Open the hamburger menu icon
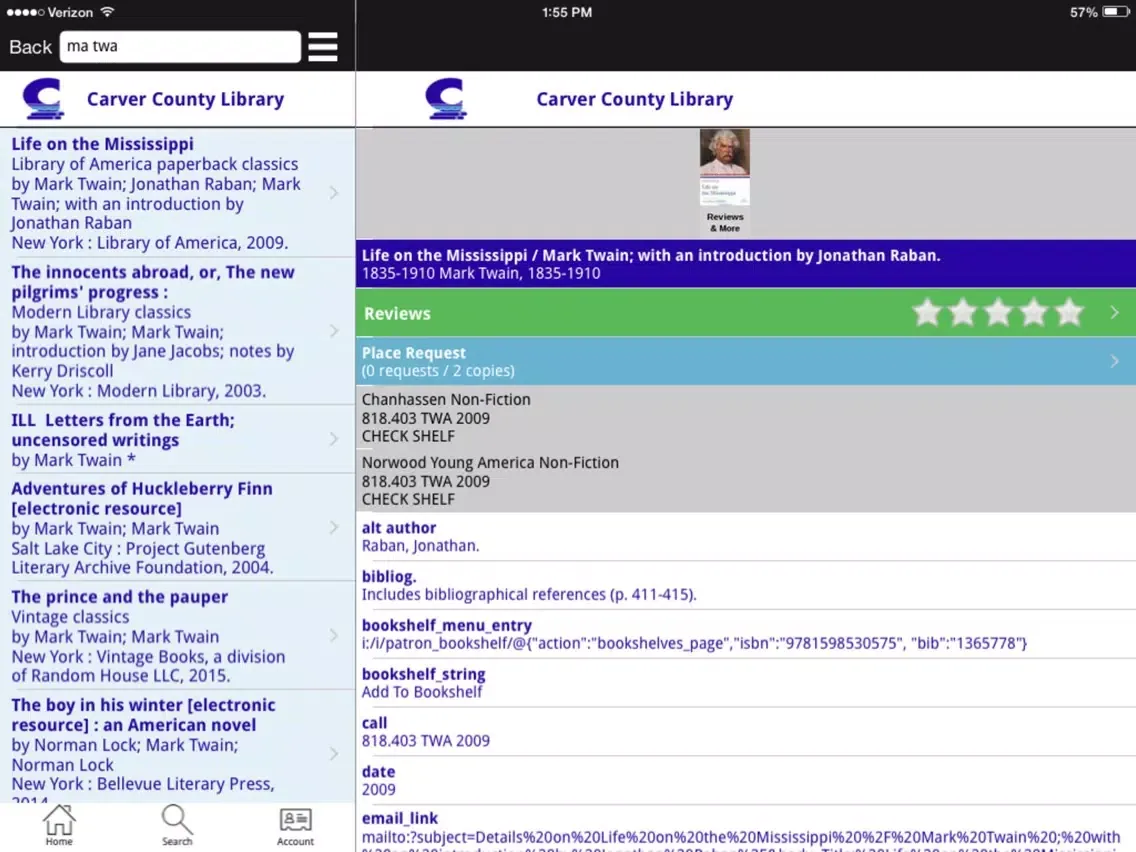1136x852 pixels. 322,47
